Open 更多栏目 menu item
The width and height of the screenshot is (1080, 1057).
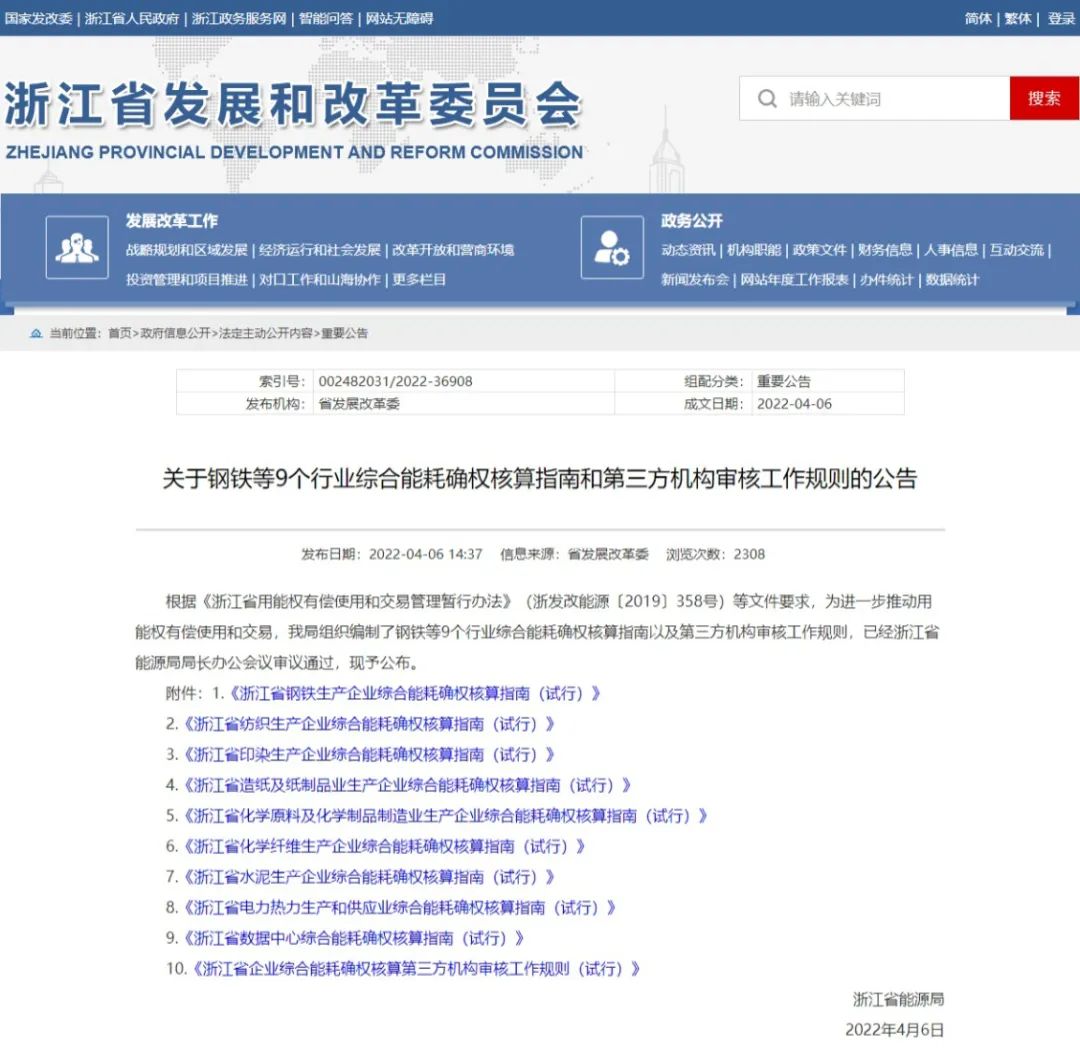[419, 280]
